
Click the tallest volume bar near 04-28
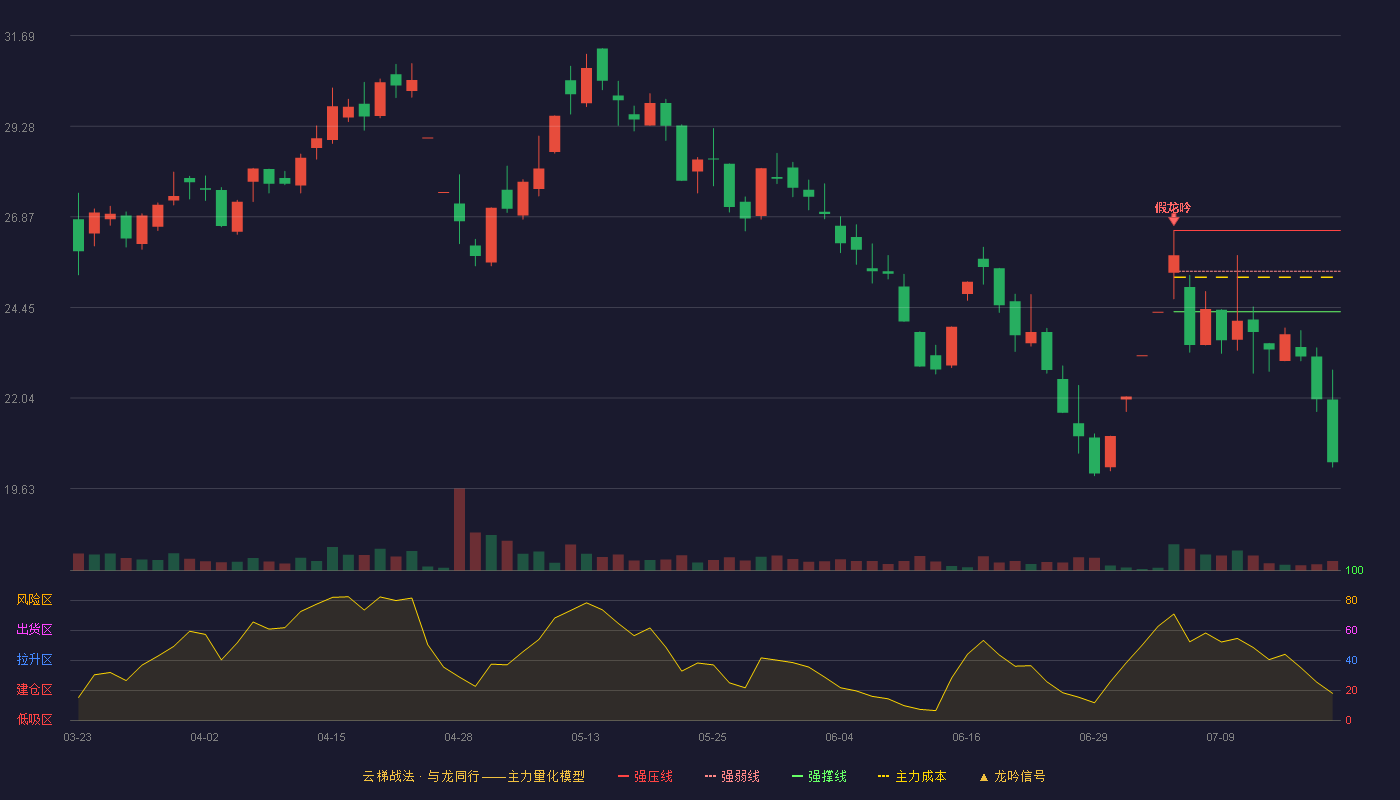click(x=459, y=529)
